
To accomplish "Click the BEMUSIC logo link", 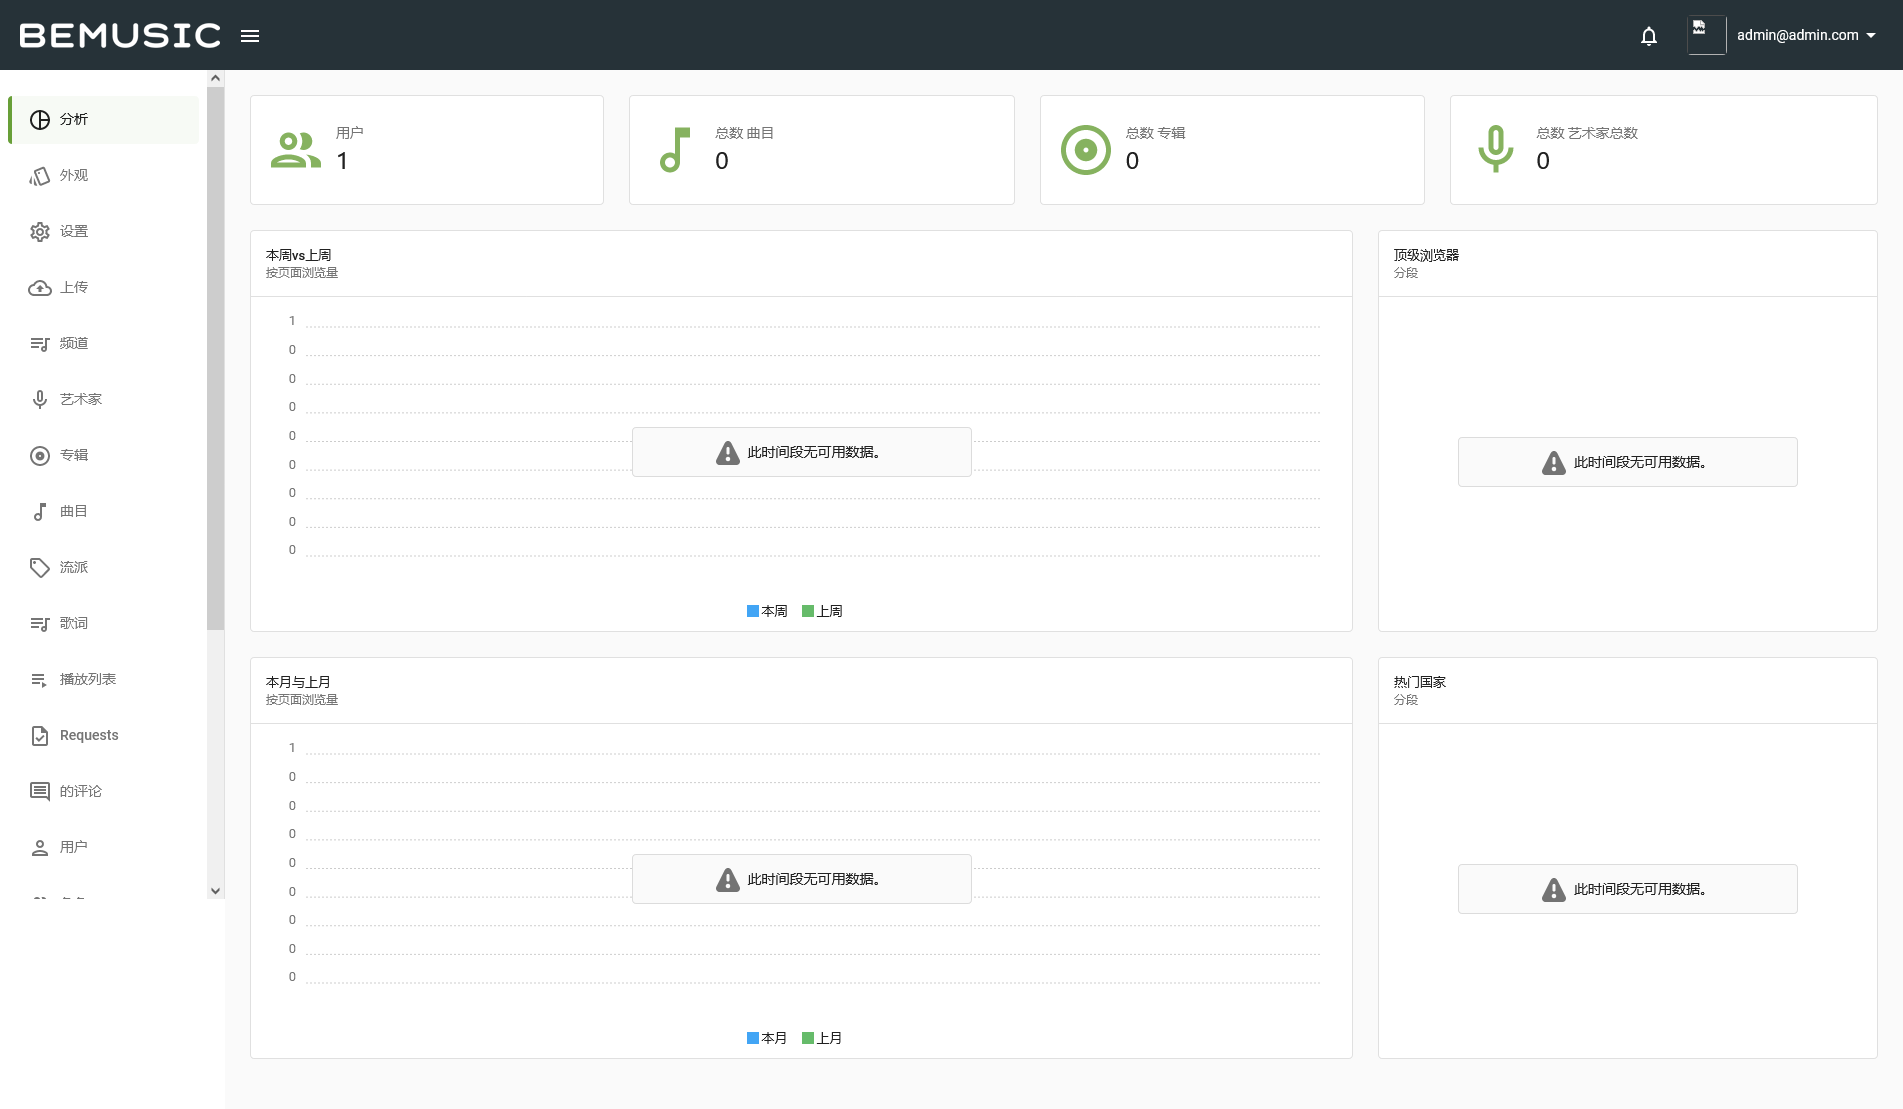I will (x=120, y=36).
